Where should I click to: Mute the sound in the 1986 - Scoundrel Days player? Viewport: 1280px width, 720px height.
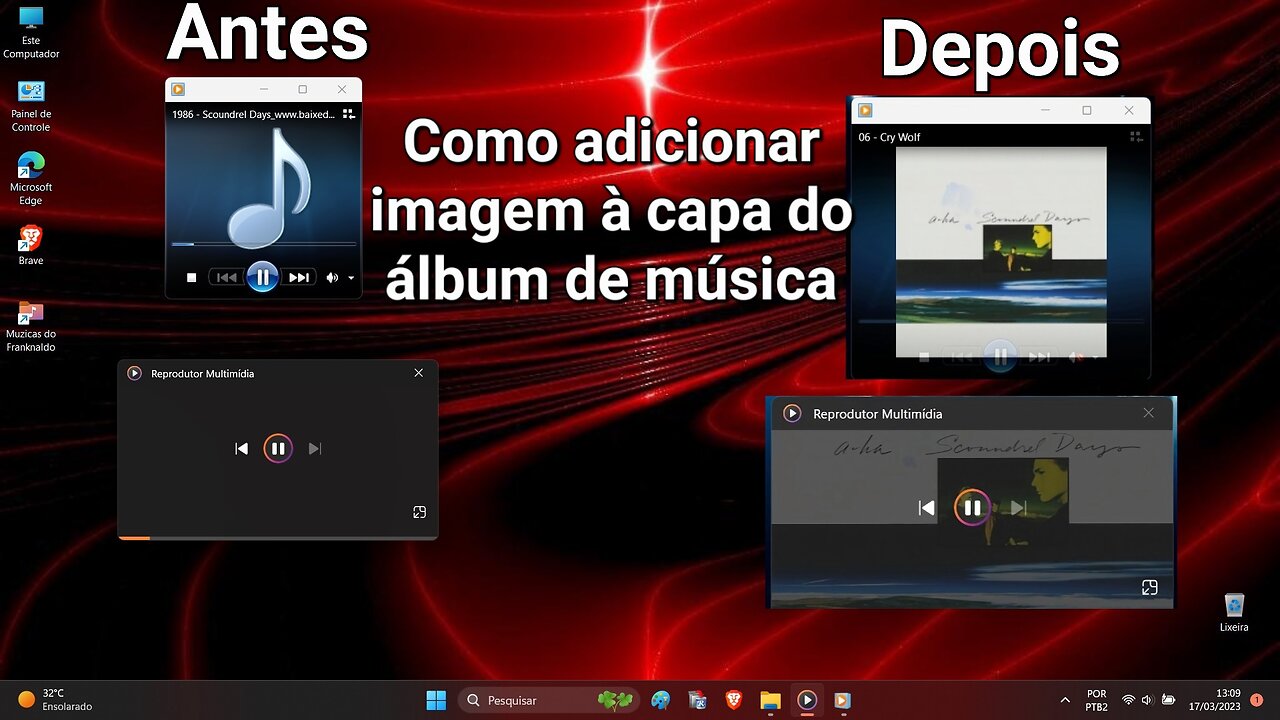coord(332,277)
